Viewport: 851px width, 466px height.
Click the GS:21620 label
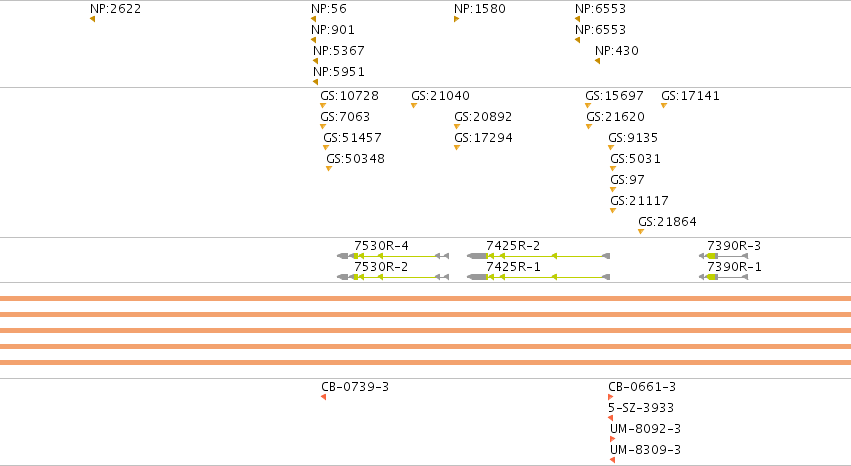615,117
